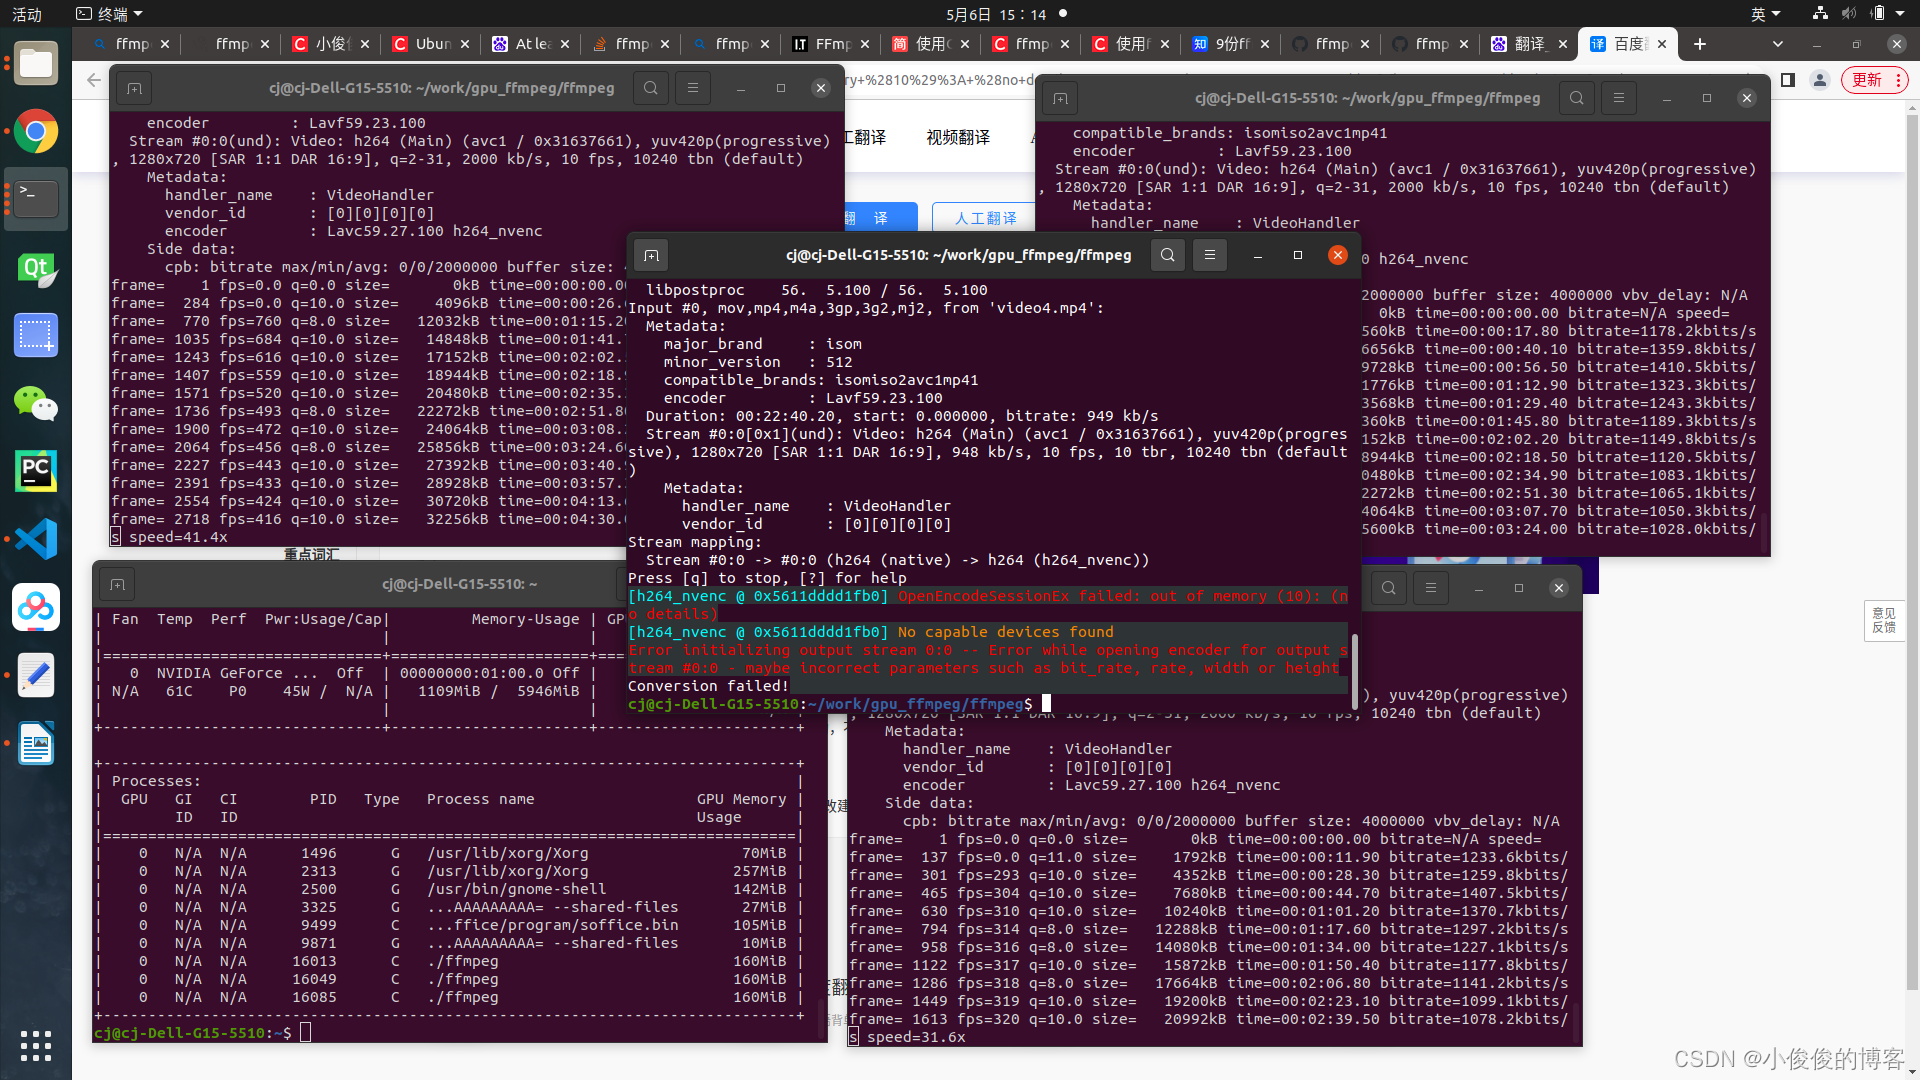Open hamburger menu in top-left terminal
This screenshot has width=1920, height=1080.
coord(693,88)
